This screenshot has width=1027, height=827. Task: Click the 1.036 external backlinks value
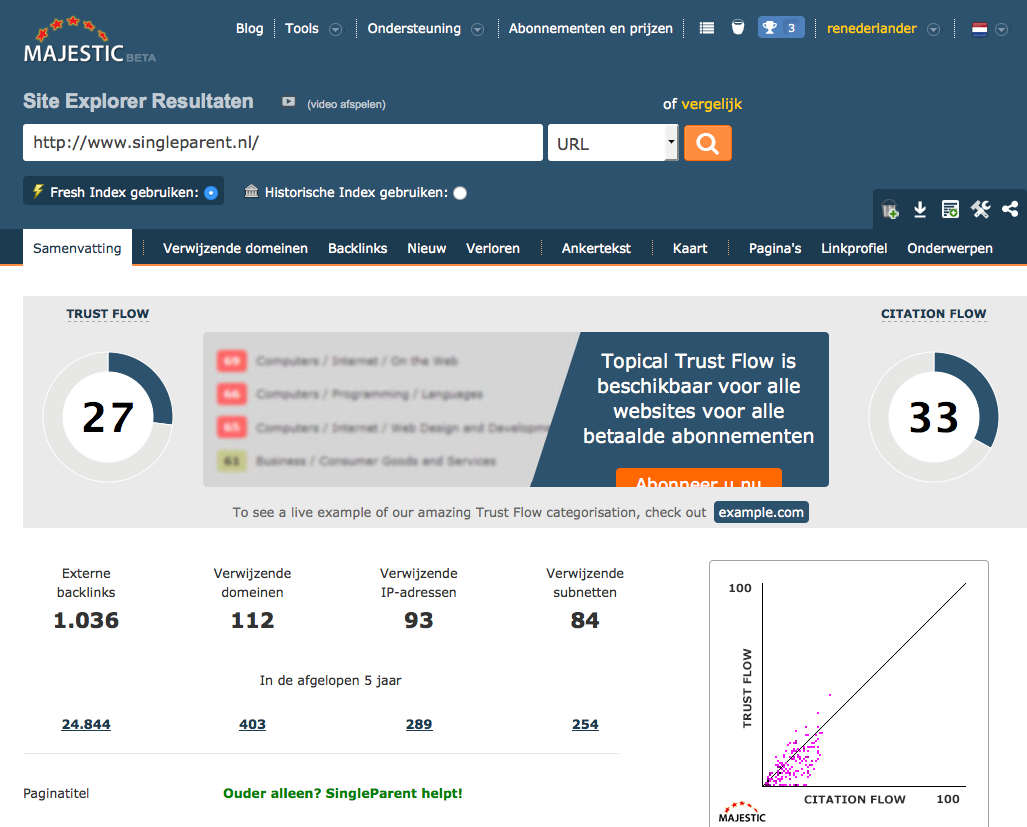click(x=86, y=620)
